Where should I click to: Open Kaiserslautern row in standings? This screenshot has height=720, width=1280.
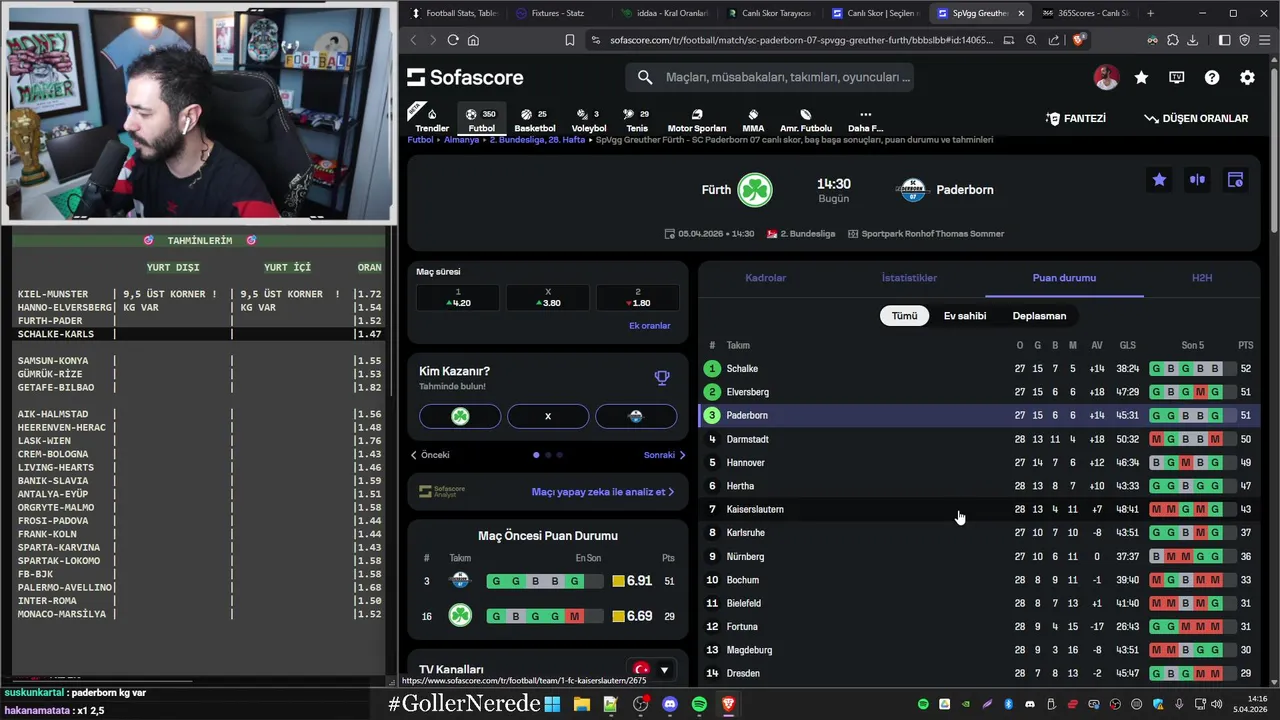(x=980, y=509)
